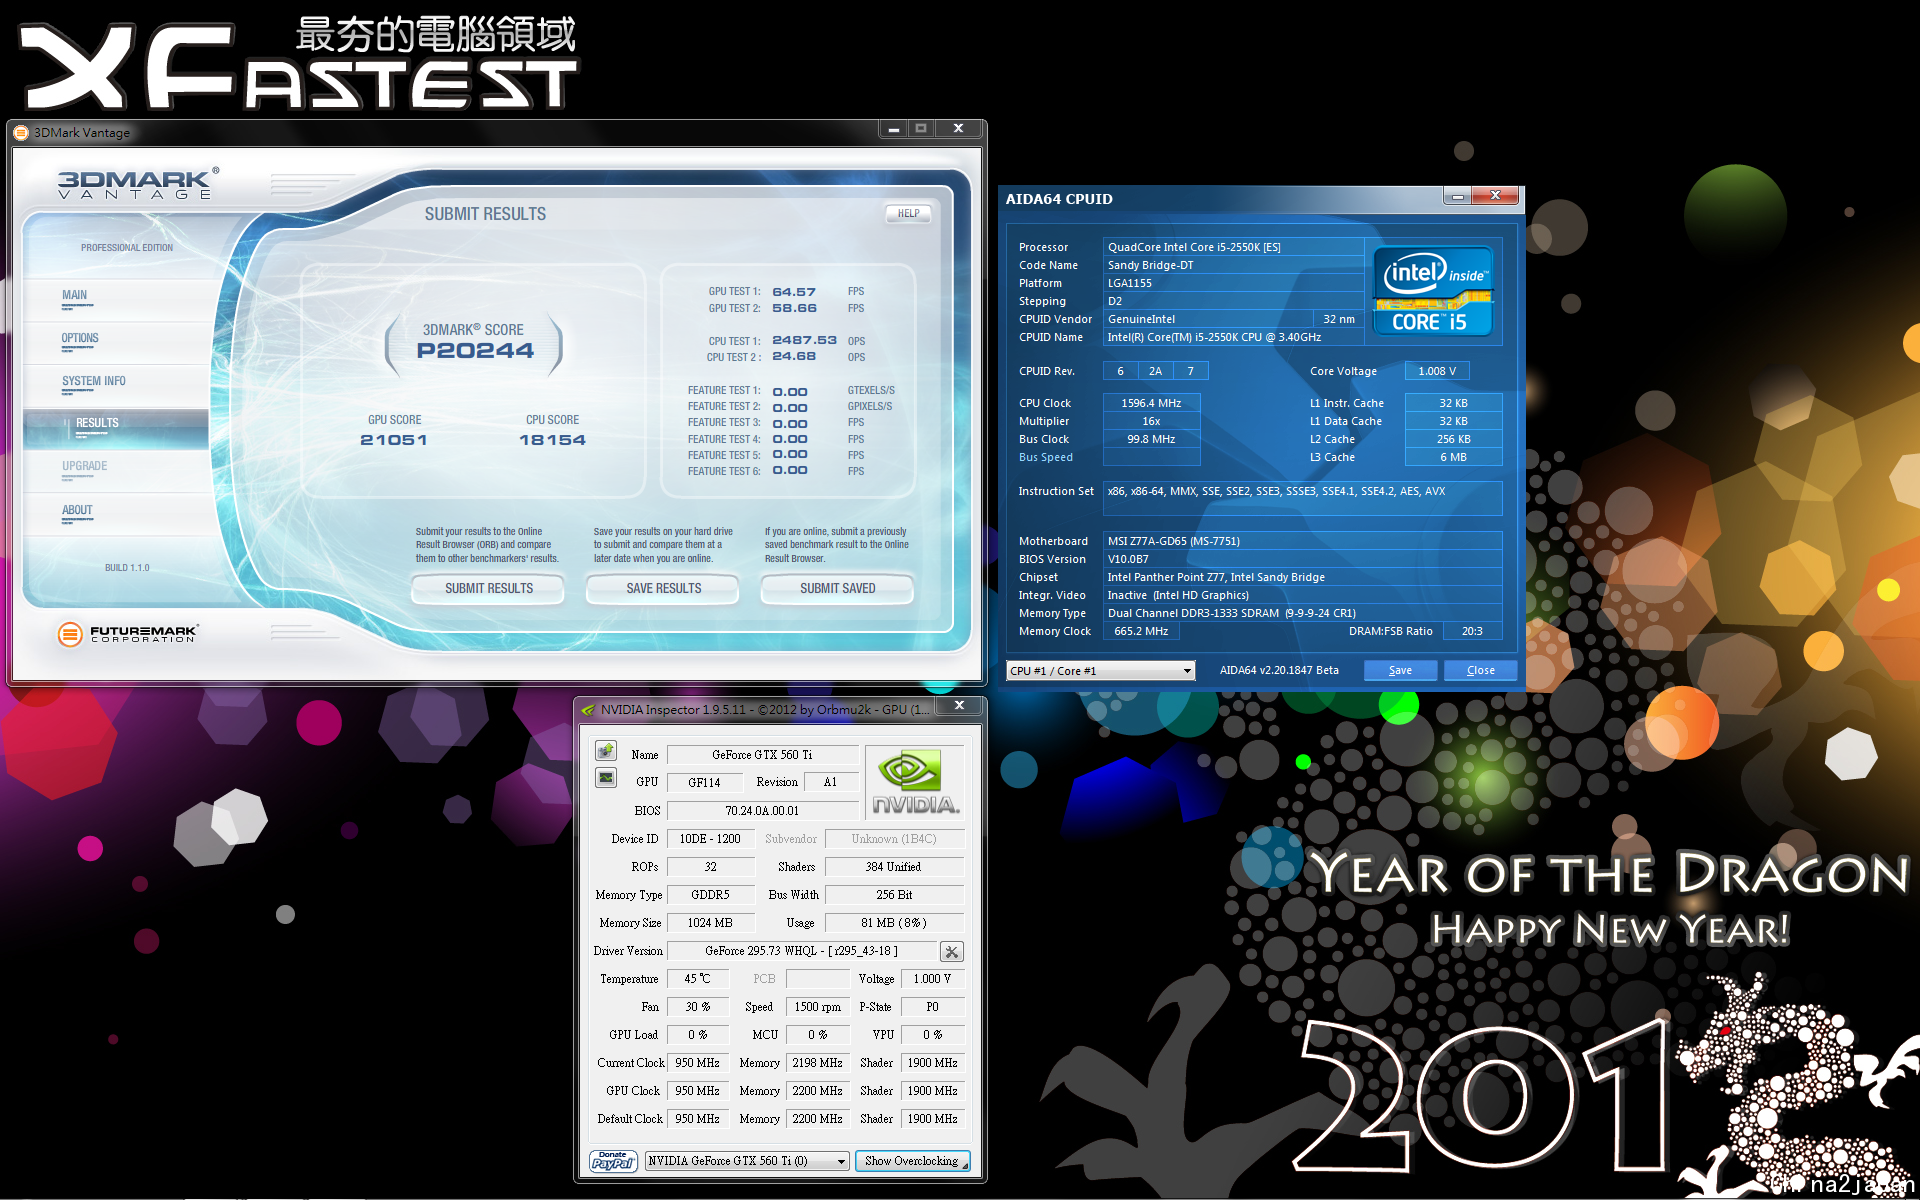This screenshot has height=1200, width=1920.
Task: Click the GPU name field GeForce GTX 560 Ti
Action: (762, 755)
